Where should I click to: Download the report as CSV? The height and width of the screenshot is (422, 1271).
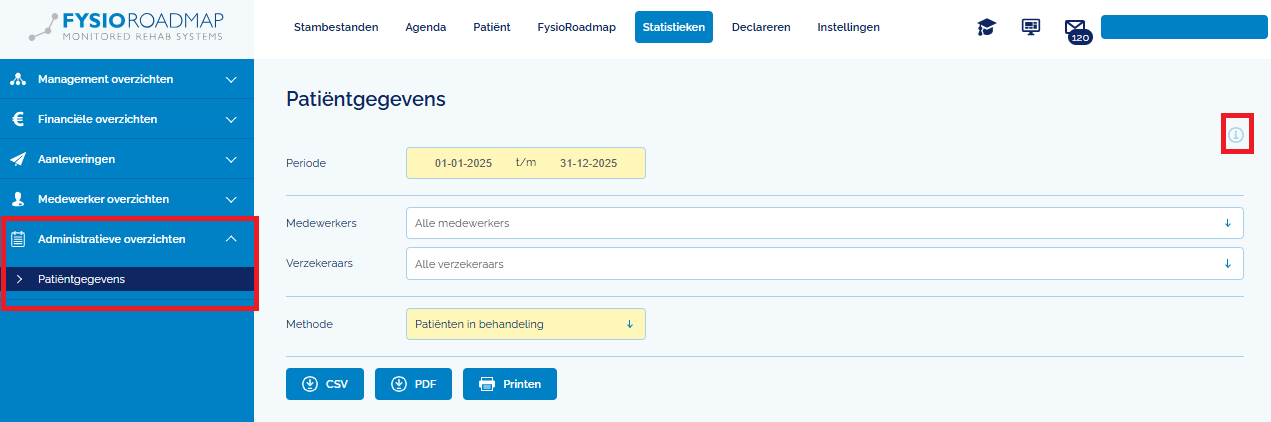click(x=325, y=384)
